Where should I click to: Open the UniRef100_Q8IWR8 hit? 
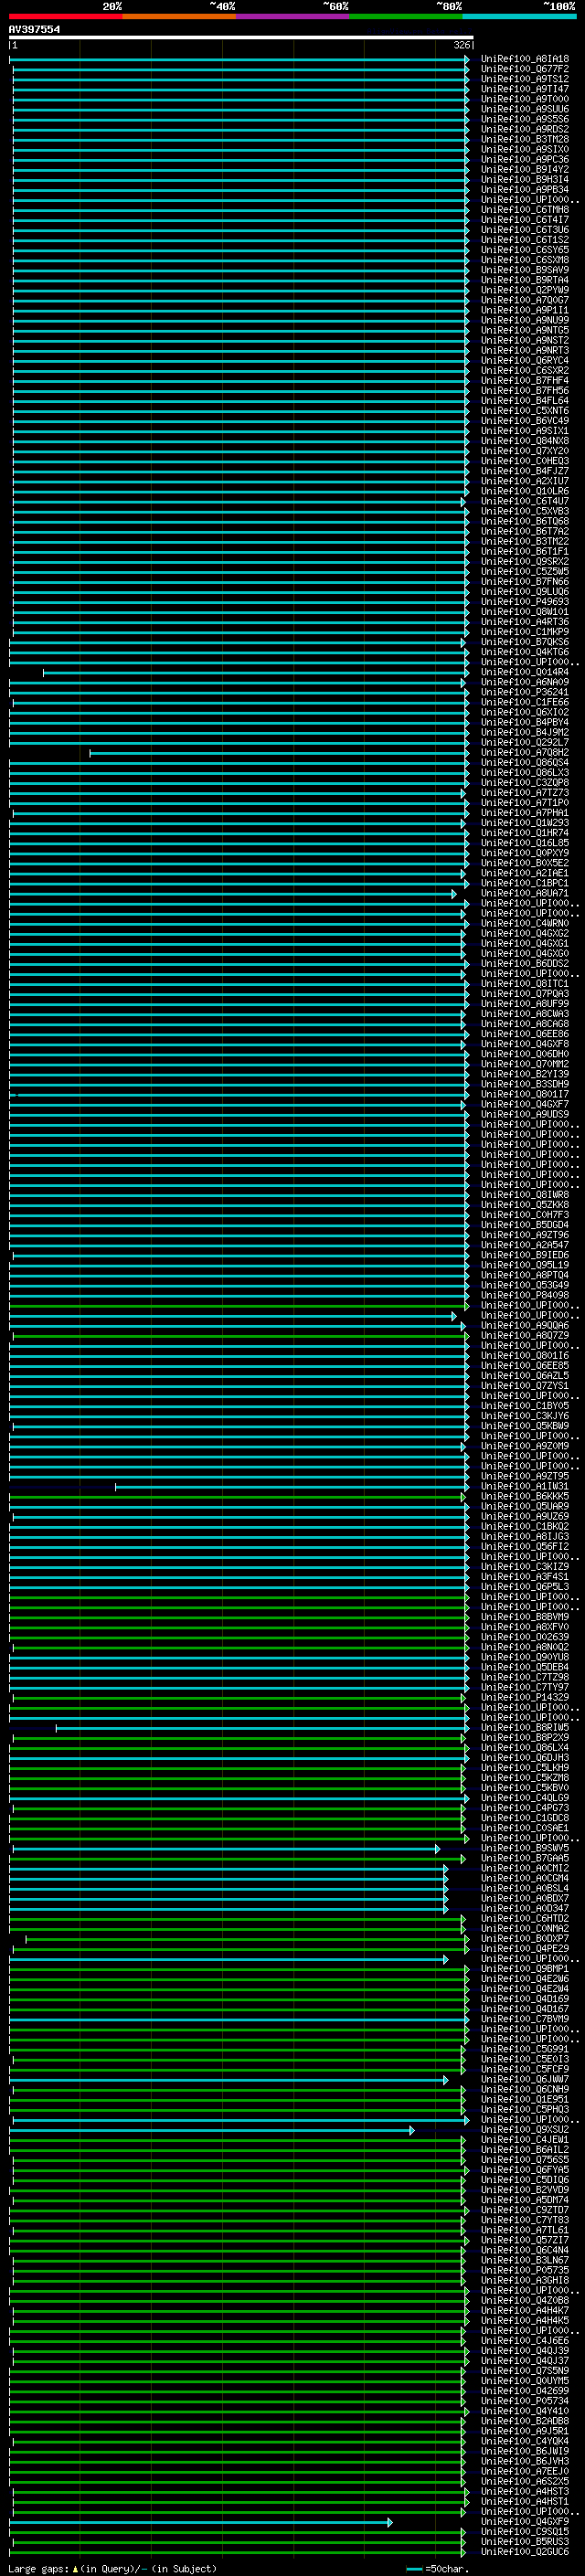coord(525,1195)
